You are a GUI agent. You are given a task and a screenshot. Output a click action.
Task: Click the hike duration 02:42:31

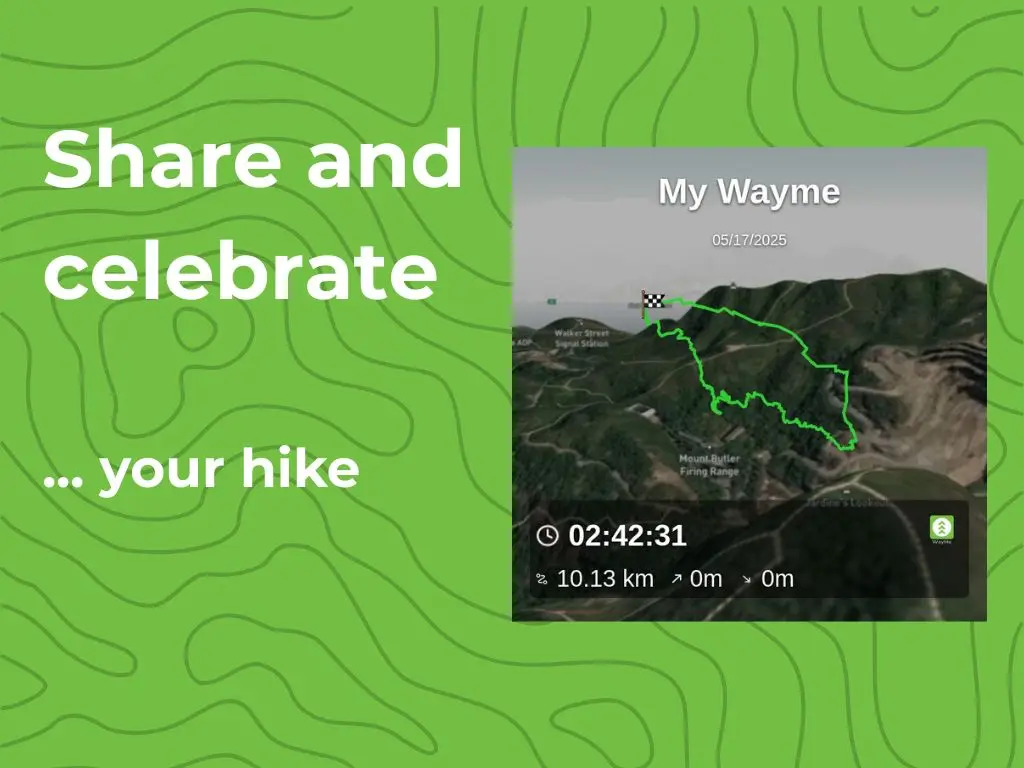coord(627,536)
